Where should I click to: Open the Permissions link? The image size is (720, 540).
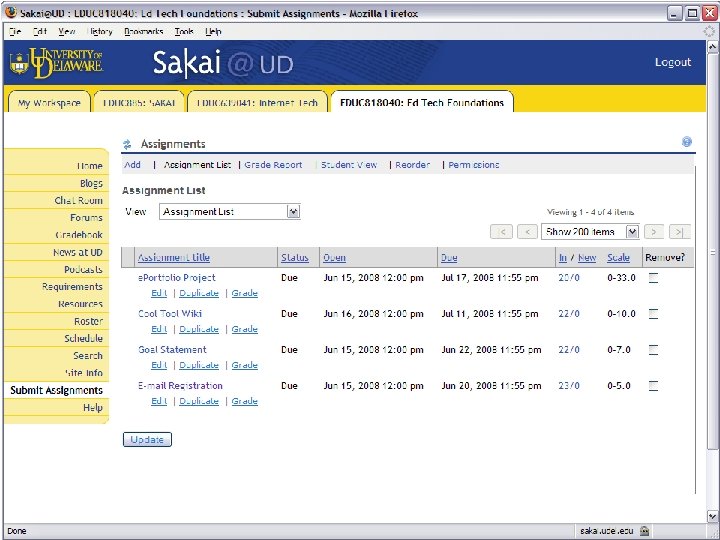[473, 165]
